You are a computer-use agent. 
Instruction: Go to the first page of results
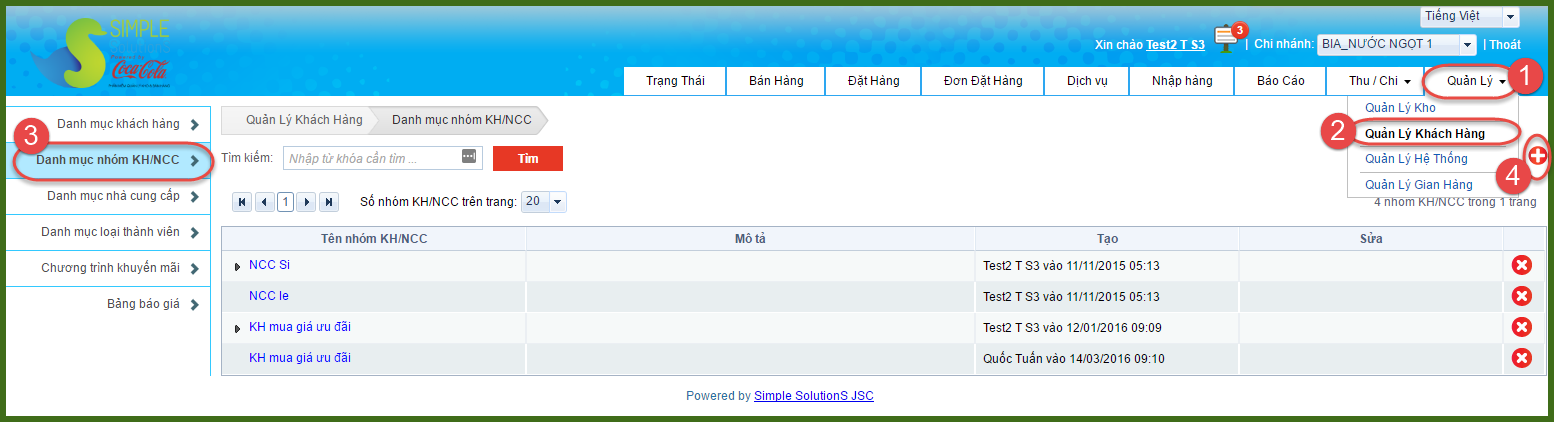click(242, 202)
